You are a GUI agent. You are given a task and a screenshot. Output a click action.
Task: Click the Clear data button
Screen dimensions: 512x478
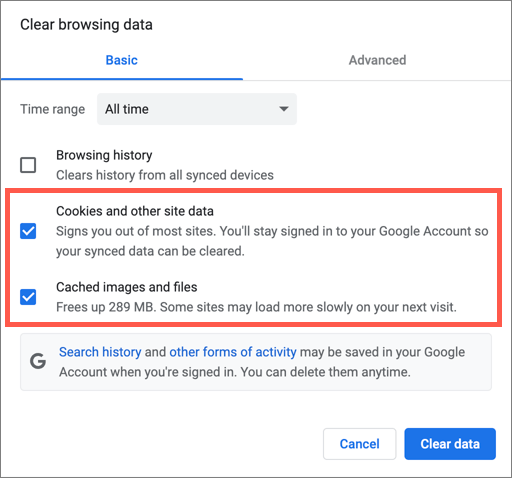tap(450, 444)
